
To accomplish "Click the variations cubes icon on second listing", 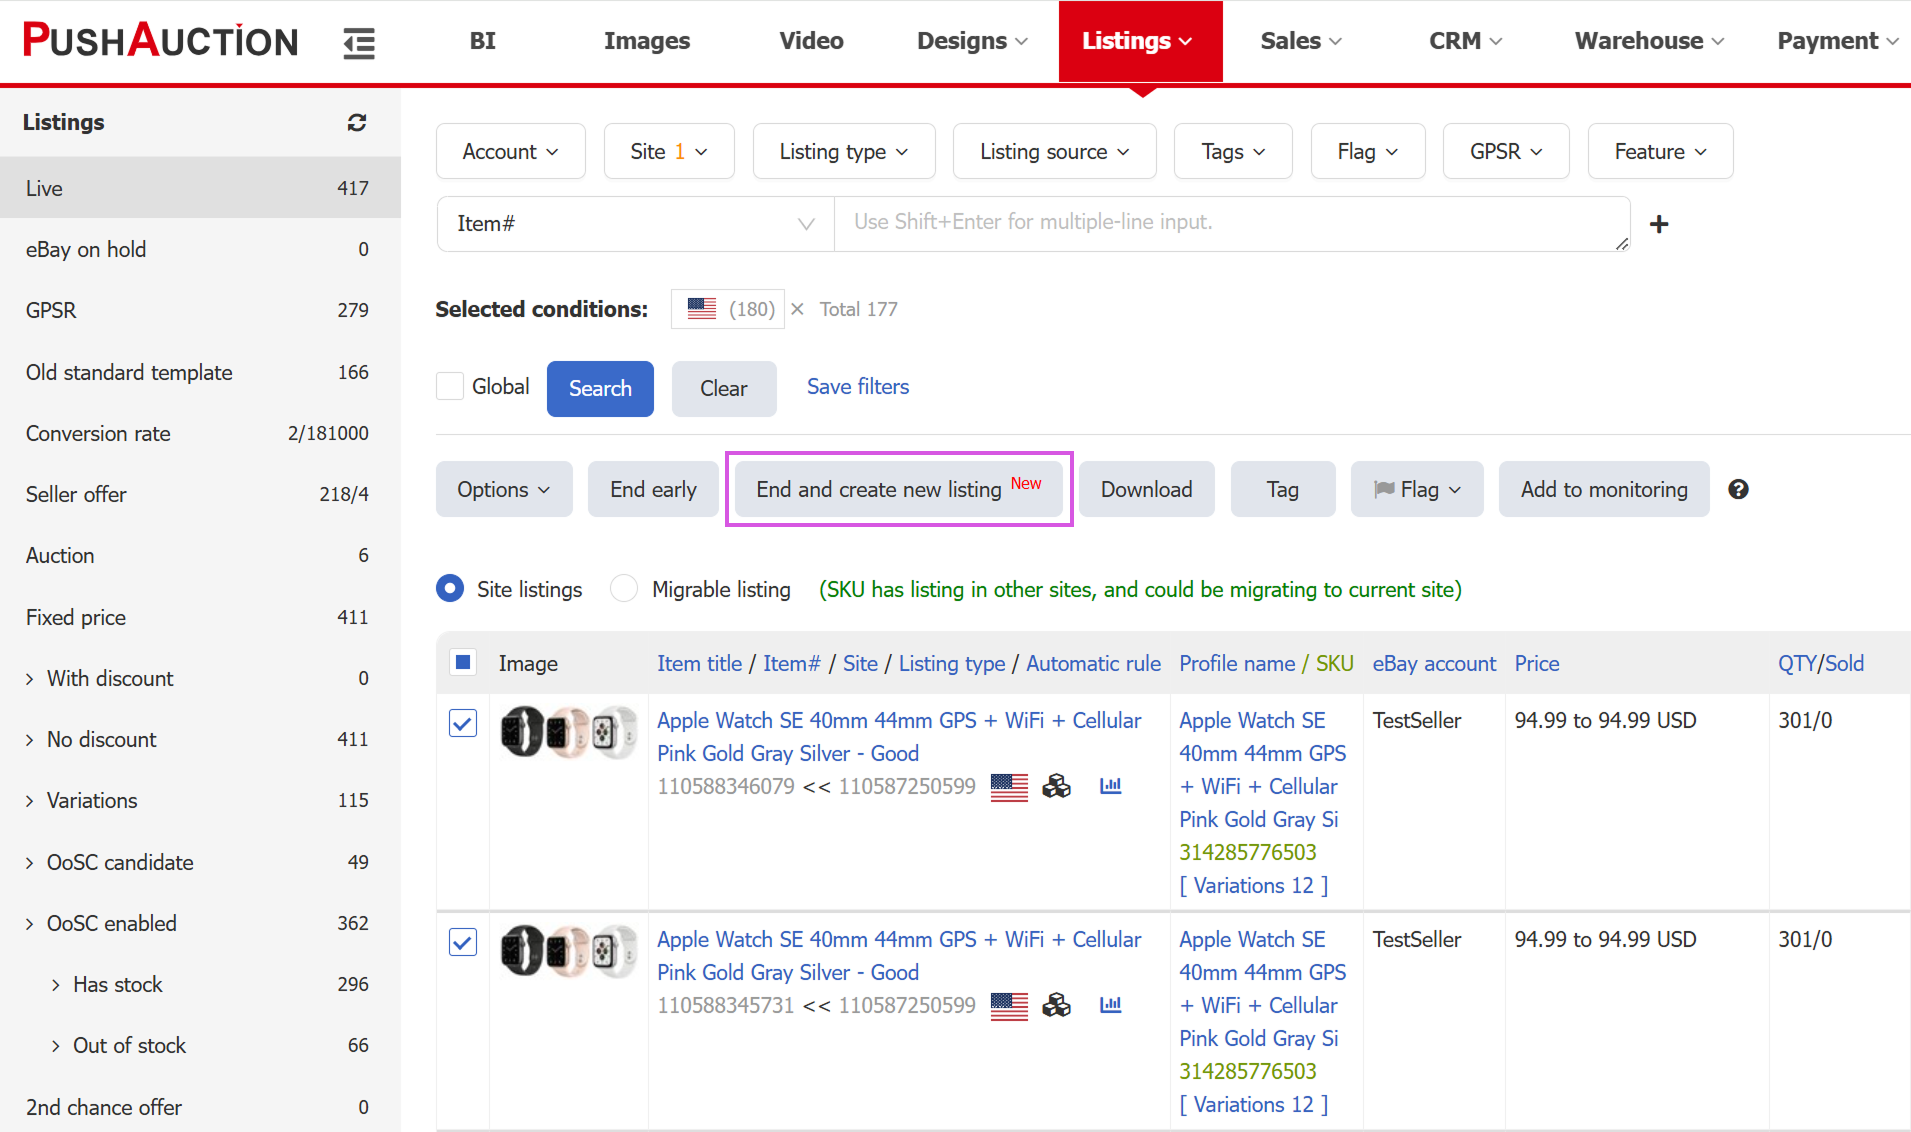I will point(1056,1005).
